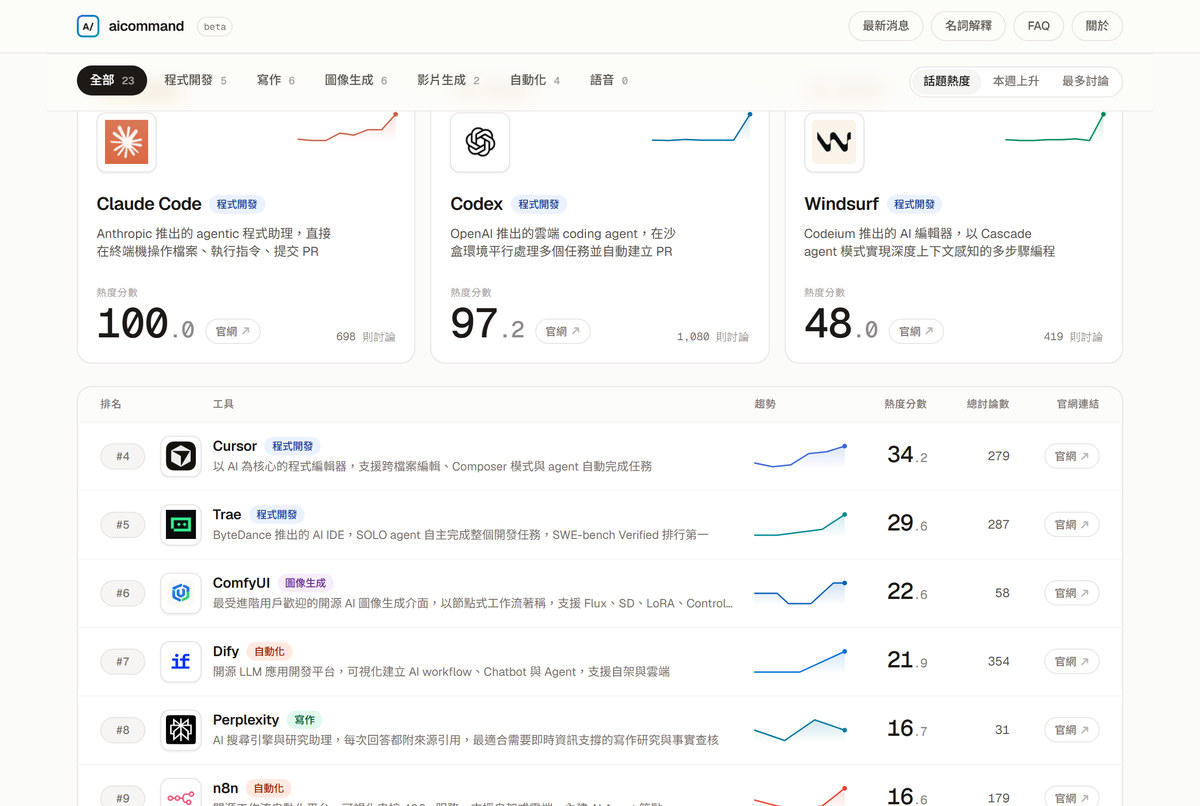
Task: Click the beta badge
Action: point(215,27)
